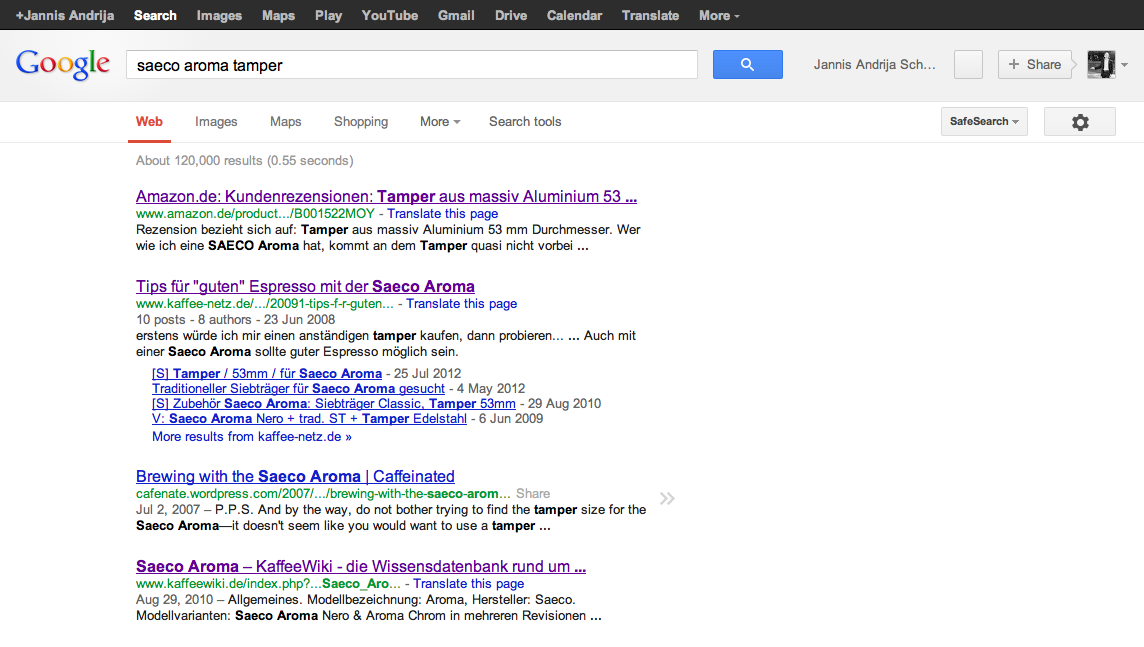Open Search tools

(x=525, y=122)
